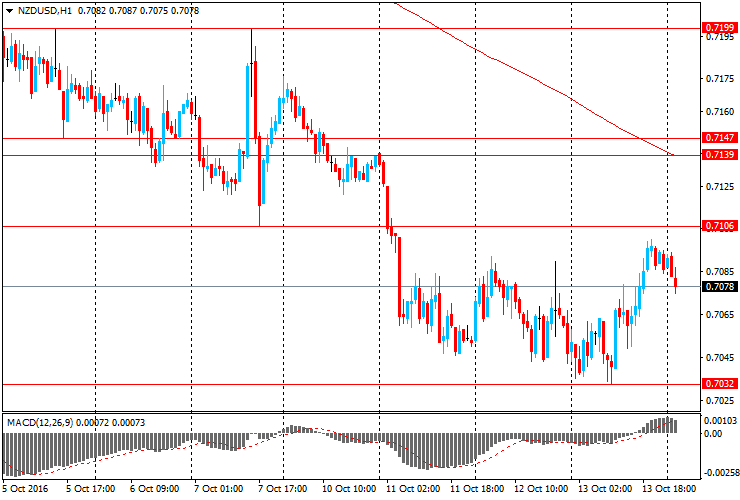This screenshot has width=740, height=500.
Task: Click the 12 Oct 10:00 time label
Action: coord(541,489)
